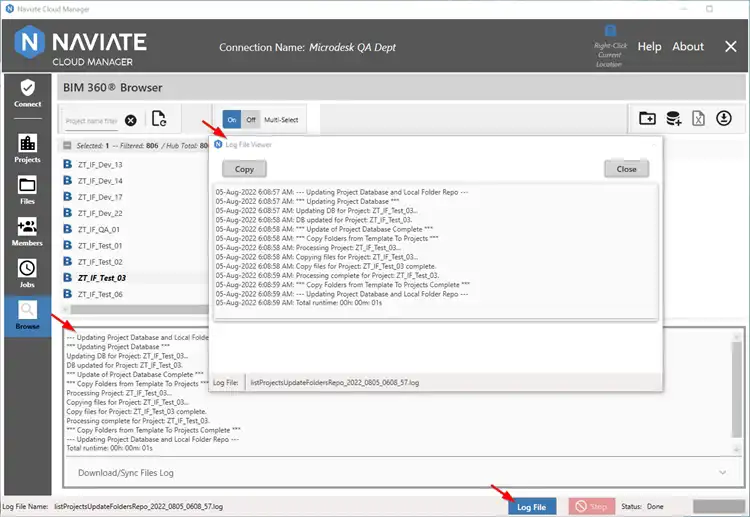The image size is (750, 517).
Task: Click the 'Status: Done' indicator
Action: tap(642, 506)
